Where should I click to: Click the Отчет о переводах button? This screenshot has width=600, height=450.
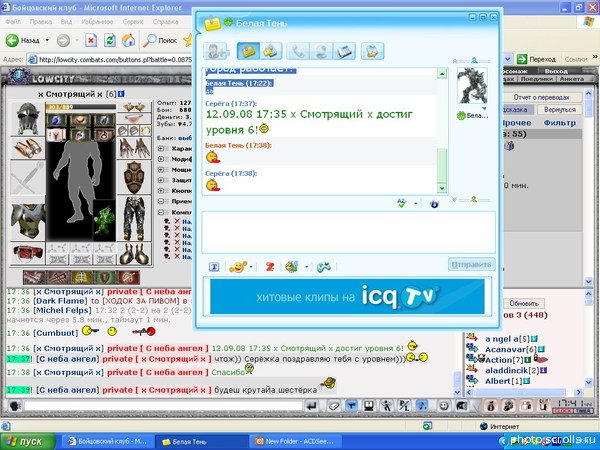click(x=541, y=98)
